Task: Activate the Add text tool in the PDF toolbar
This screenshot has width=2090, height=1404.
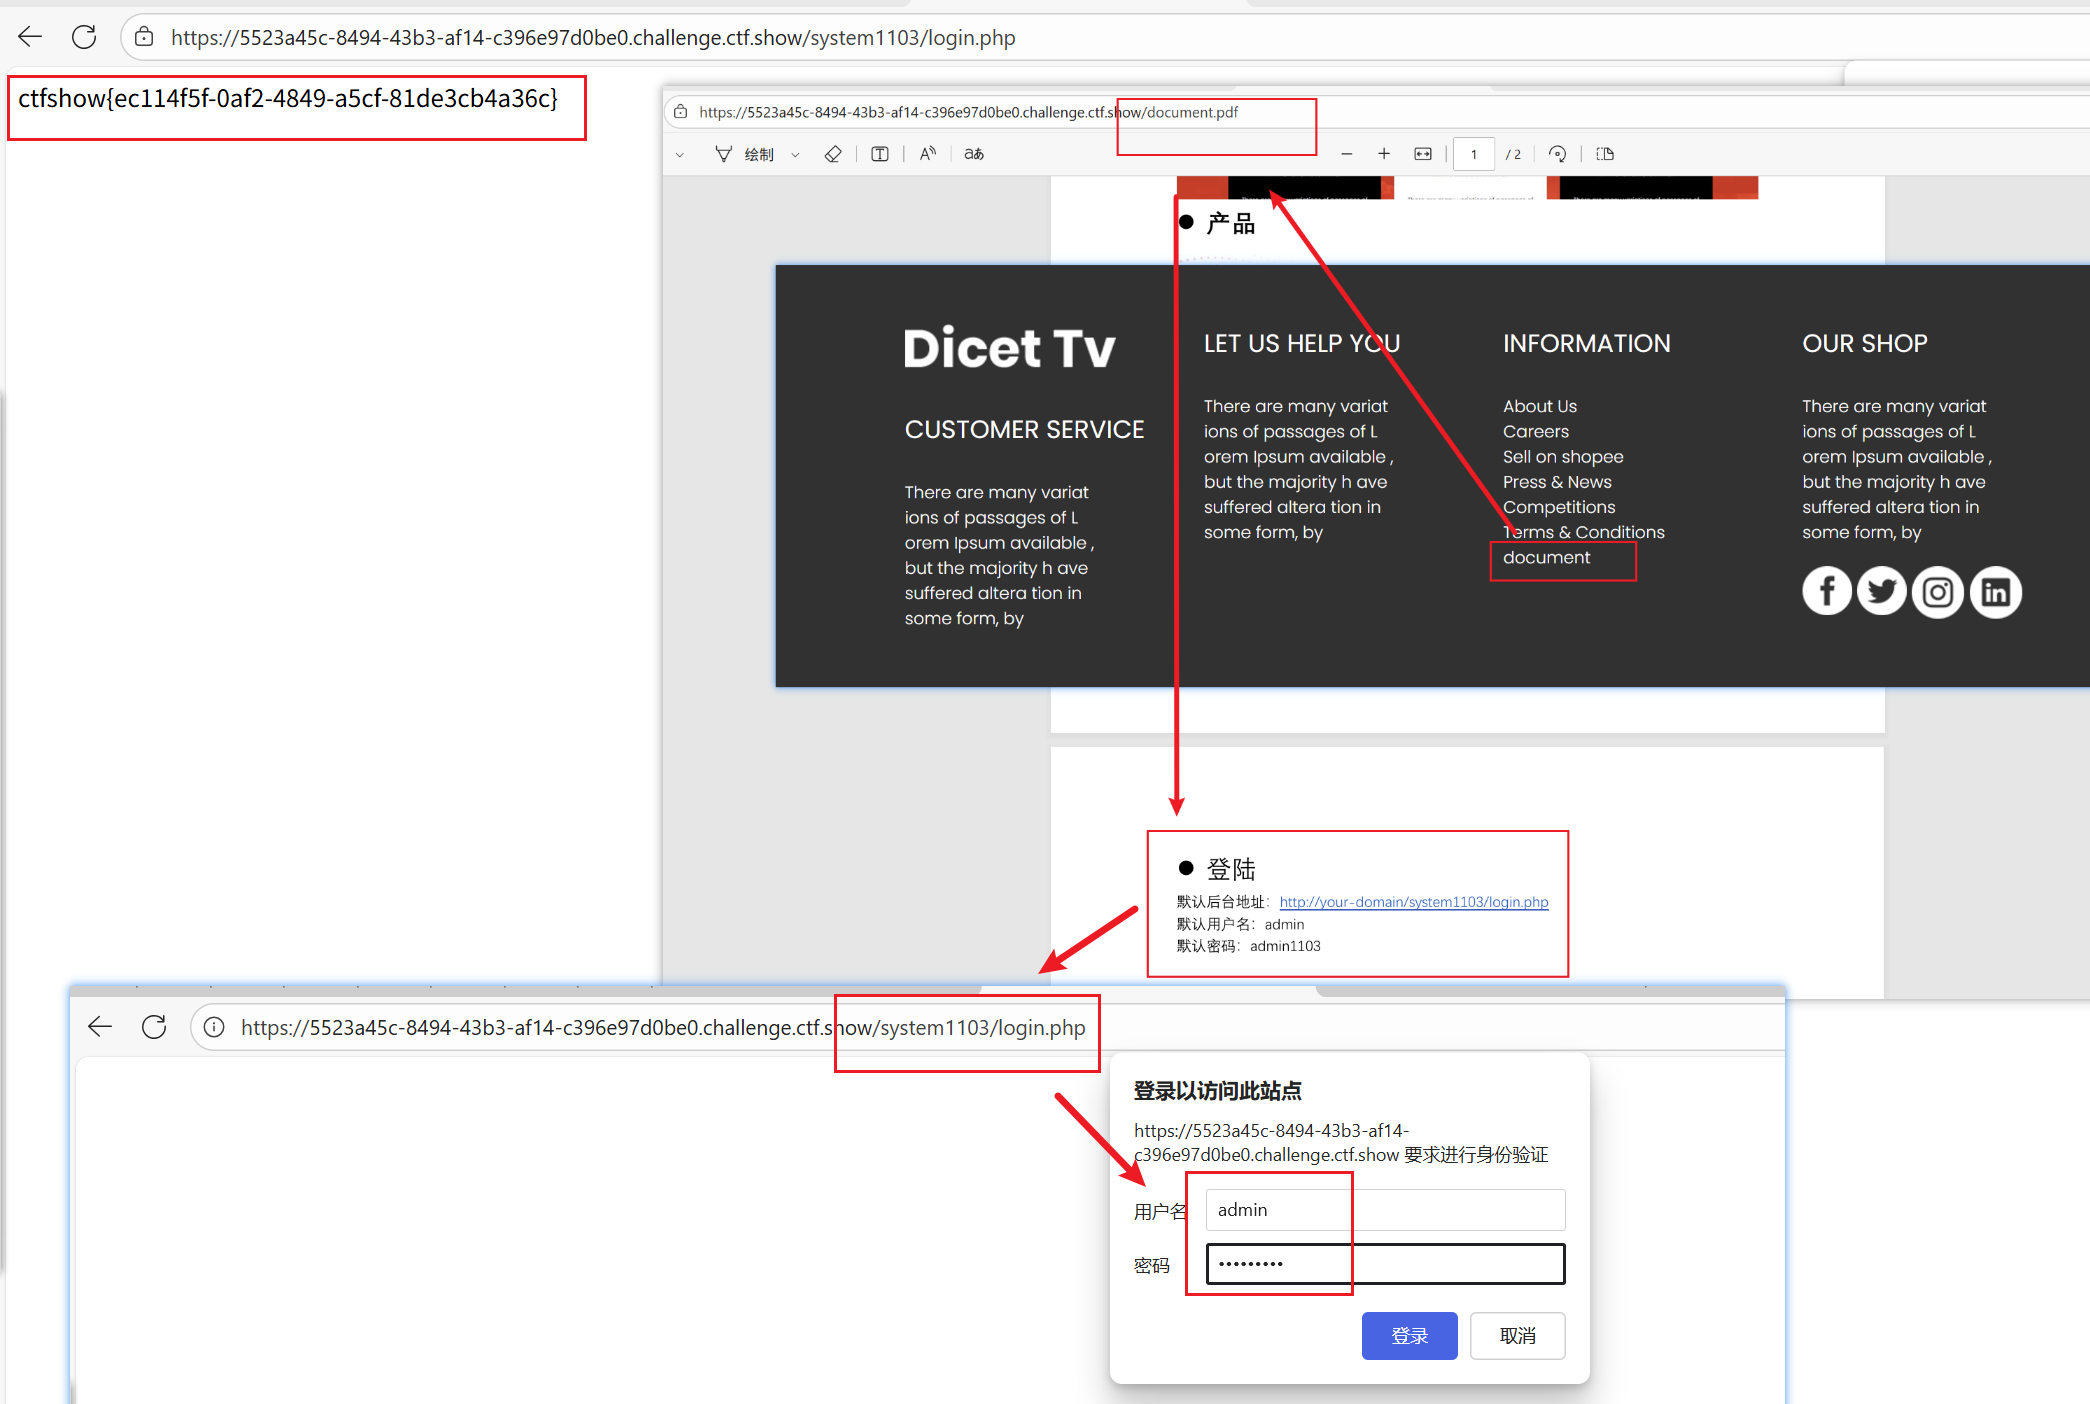Action: pyautogui.click(x=879, y=153)
